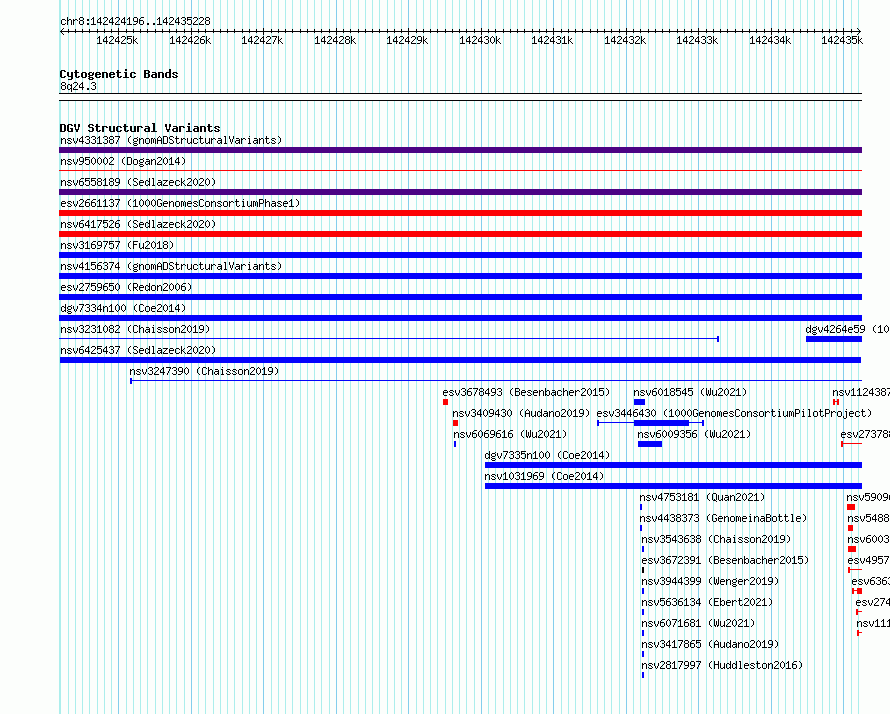The height and width of the screenshot is (714, 890).
Task: Open variant nsv3169757 (Fu2018)
Action: coord(117,245)
